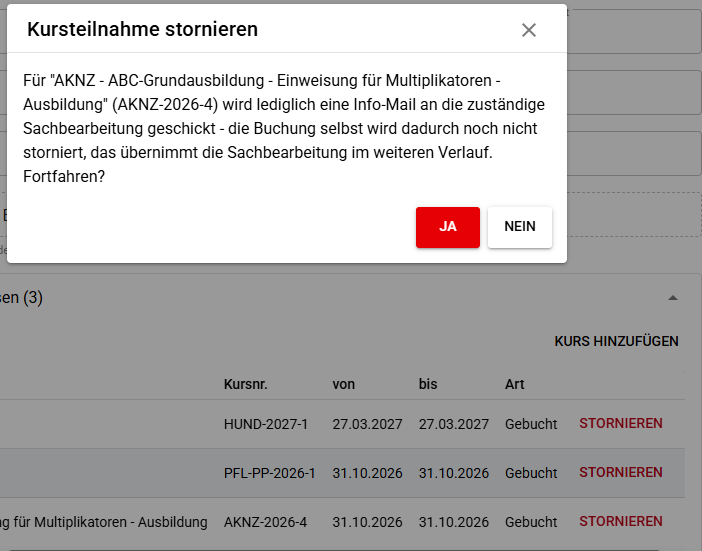
Task: Confirm cancellation with the red JA button
Action: [448, 227]
